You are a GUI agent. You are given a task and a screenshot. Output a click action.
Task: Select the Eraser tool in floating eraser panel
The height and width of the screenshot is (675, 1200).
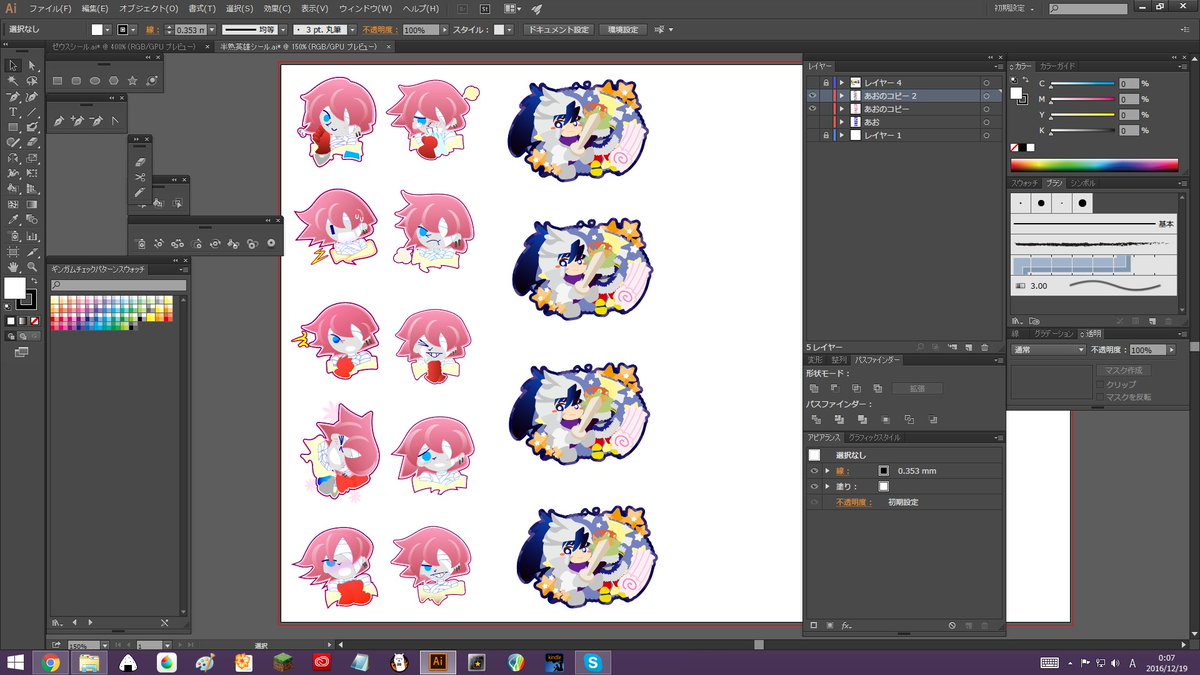click(x=140, y=161)
